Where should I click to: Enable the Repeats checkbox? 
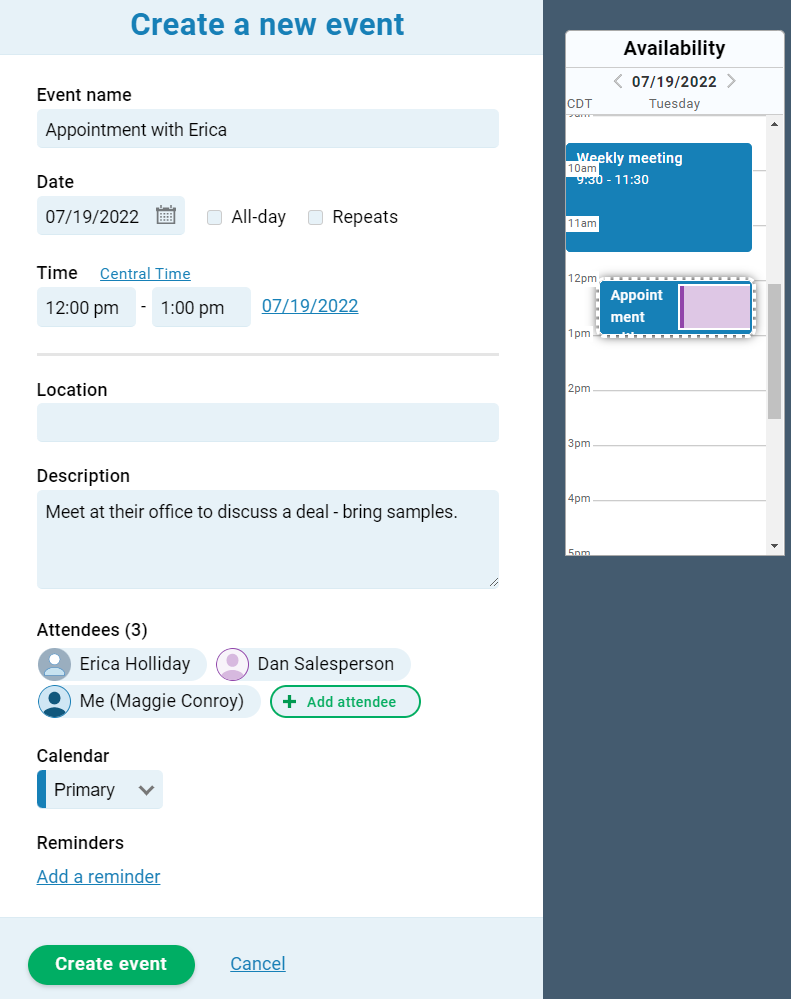[315, 217]
